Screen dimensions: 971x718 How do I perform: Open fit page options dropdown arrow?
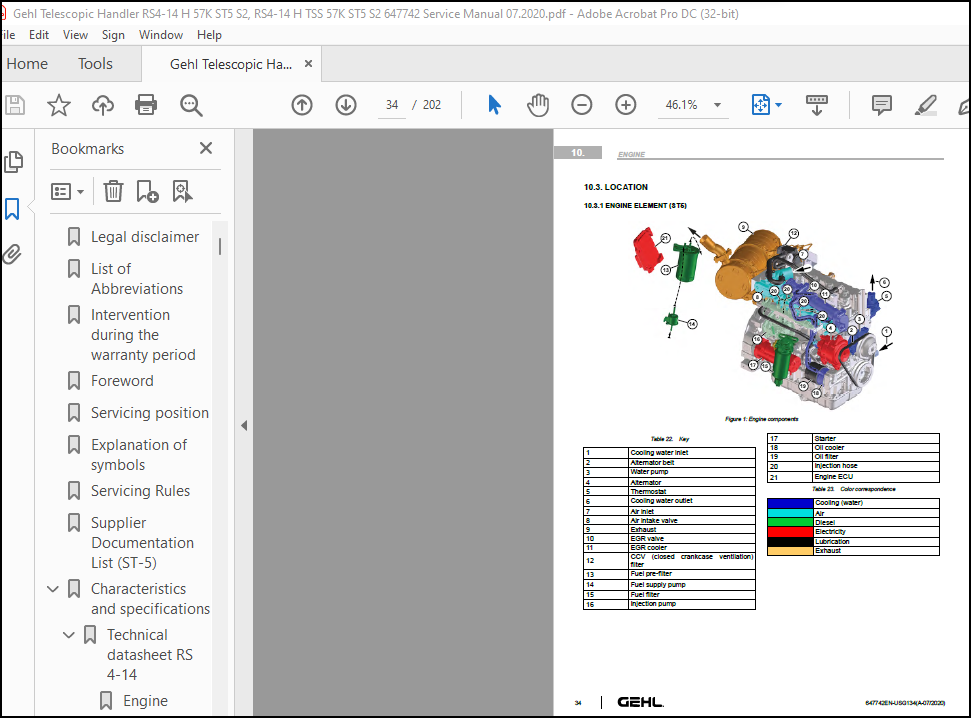point(778,105)
